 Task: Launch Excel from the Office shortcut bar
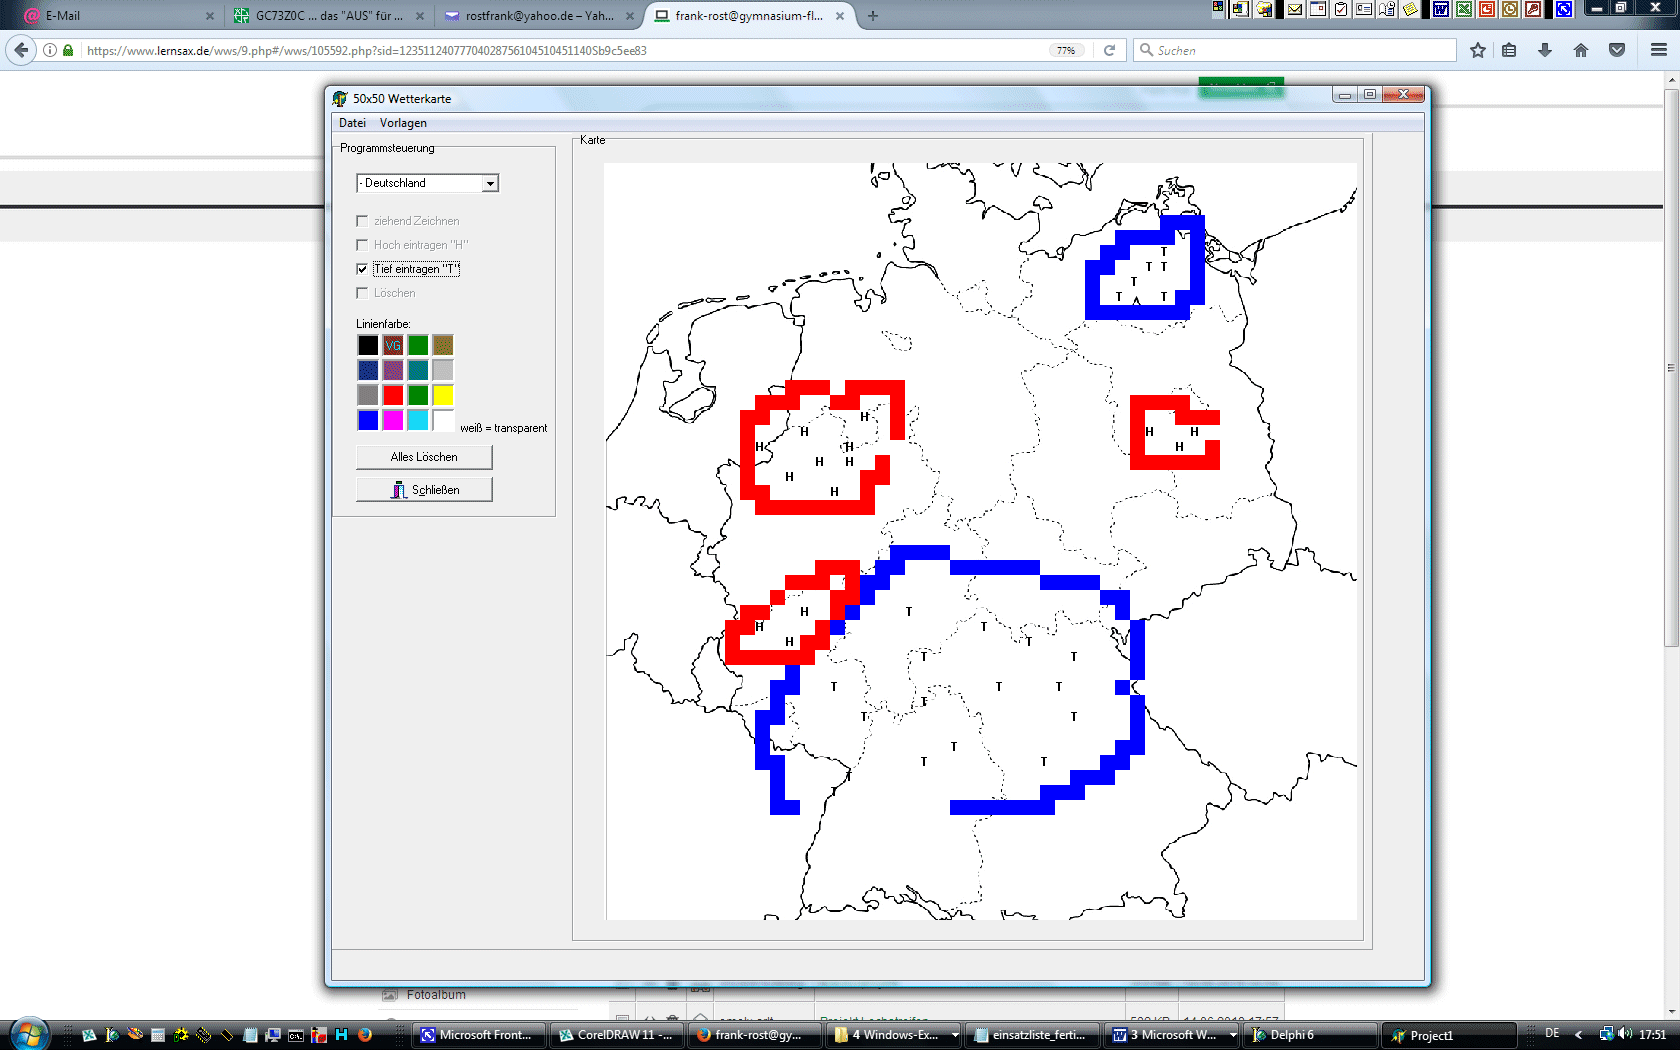[x=1464, y=9]
